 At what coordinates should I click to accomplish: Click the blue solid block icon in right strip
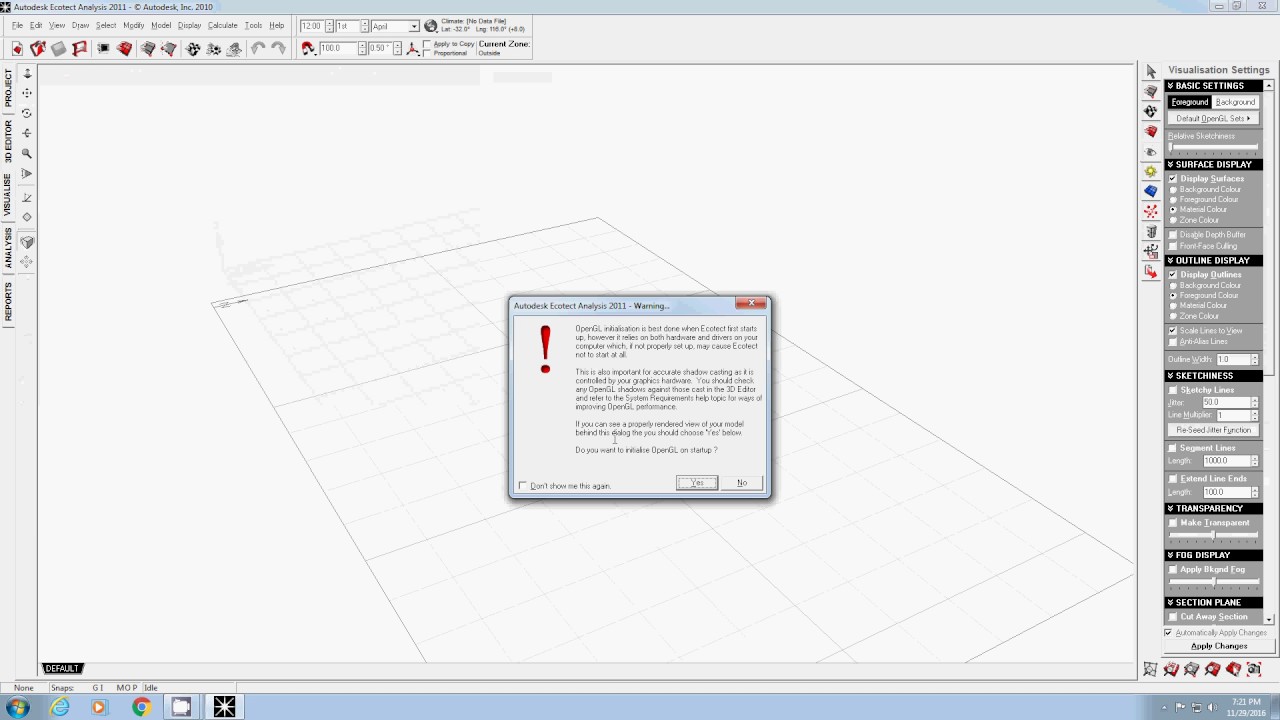[x=1151, y=191]
